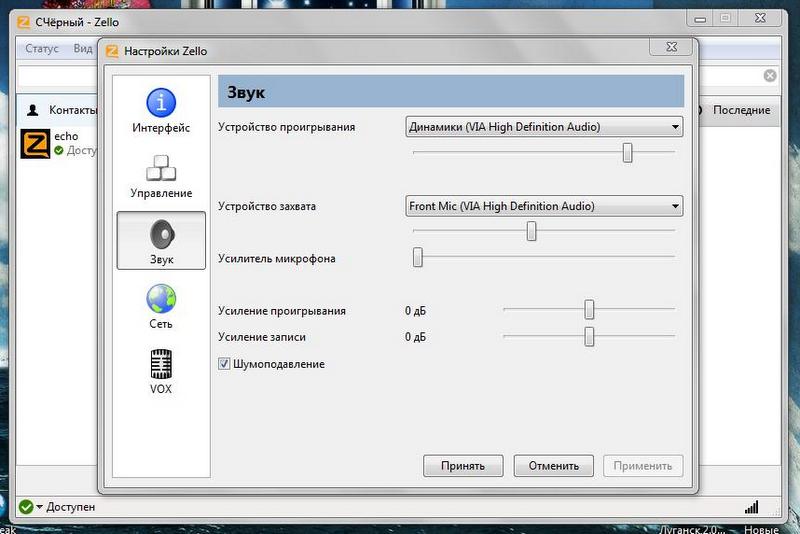This screenshot has height=534, width=800.
Task: Click the echo contact Zello avatar
Action: 35,143
